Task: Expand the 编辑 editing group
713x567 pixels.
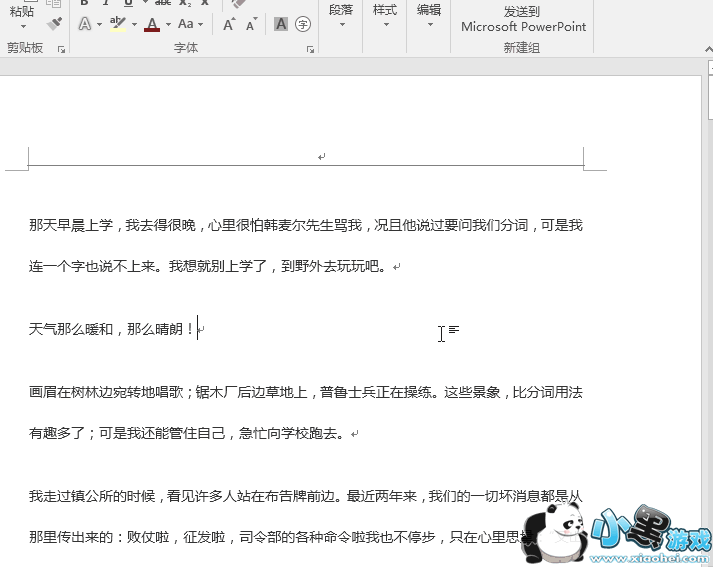Action: click(429, 15)
